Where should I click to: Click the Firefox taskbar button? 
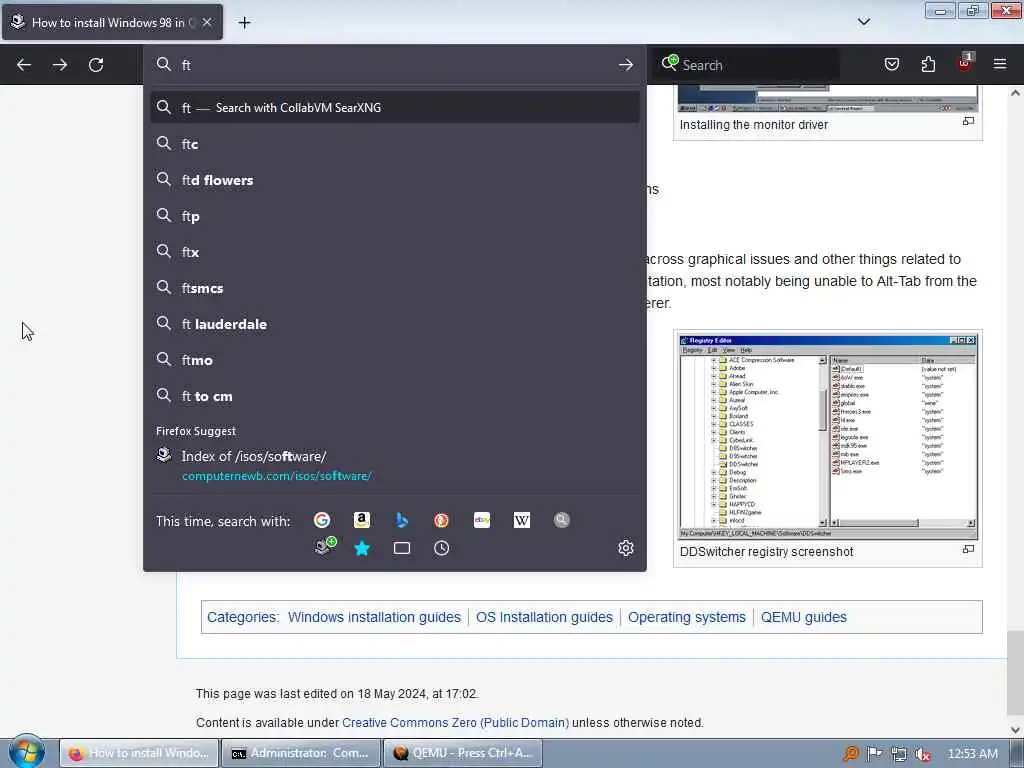pyautogui.click(x=139, y=753)
